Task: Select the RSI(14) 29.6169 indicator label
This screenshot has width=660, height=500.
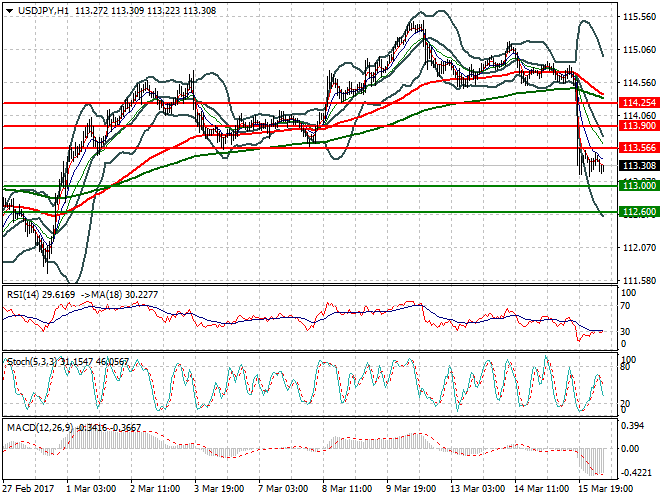Action: (41, 295)
